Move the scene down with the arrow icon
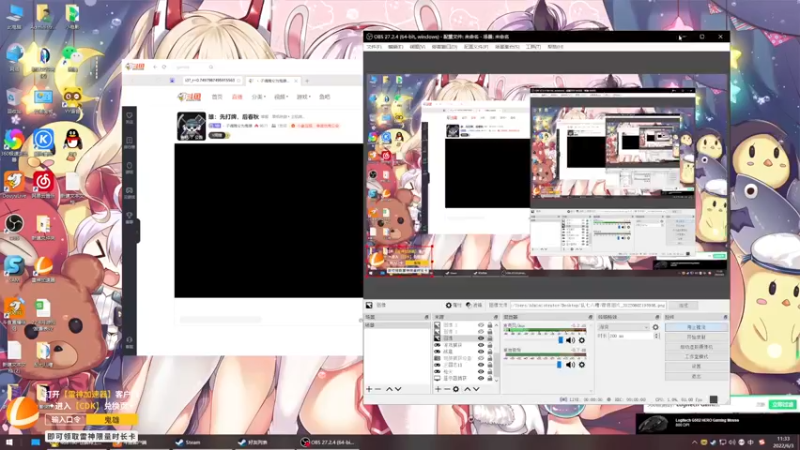Screen dimensions: 800x450 point(398,389)
